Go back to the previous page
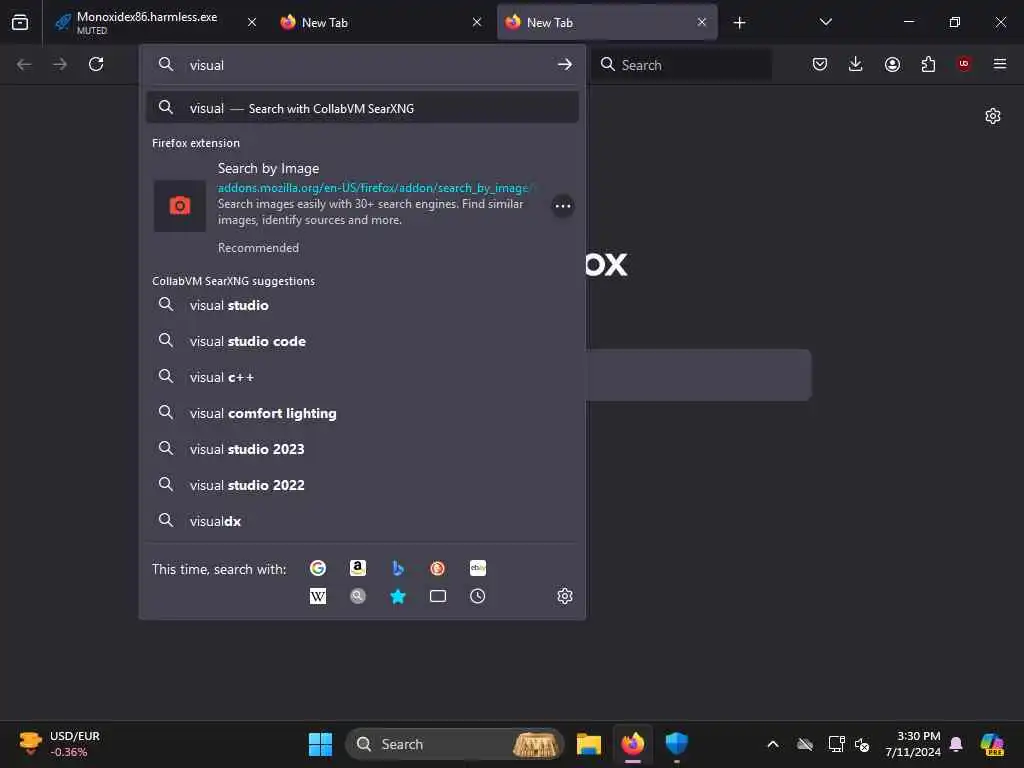 24,64
